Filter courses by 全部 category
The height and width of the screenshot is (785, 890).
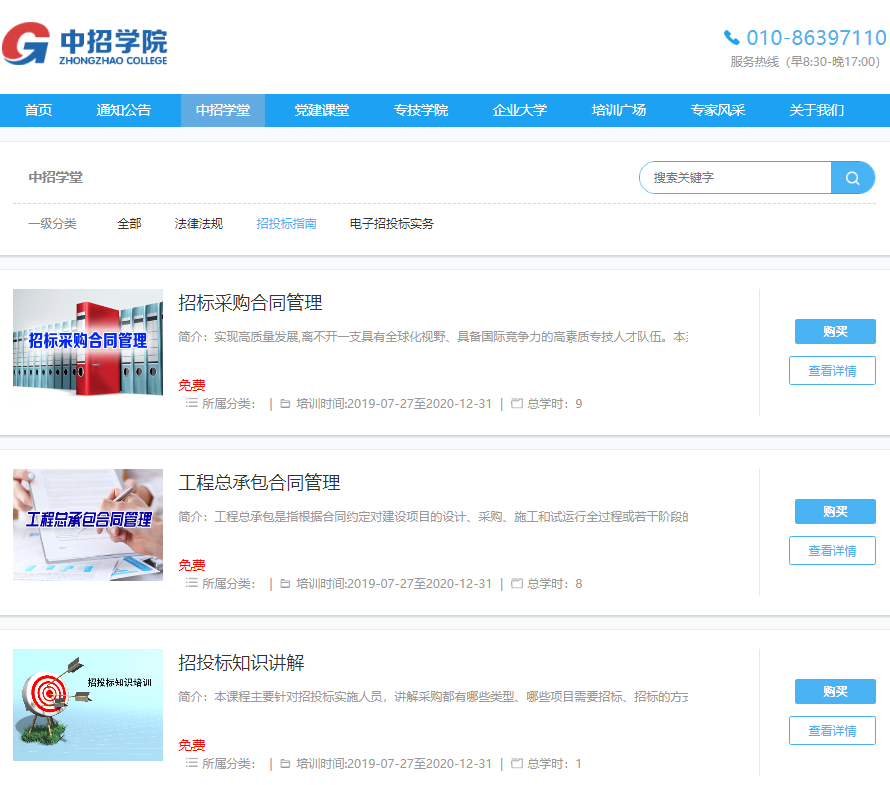(129, 224)
